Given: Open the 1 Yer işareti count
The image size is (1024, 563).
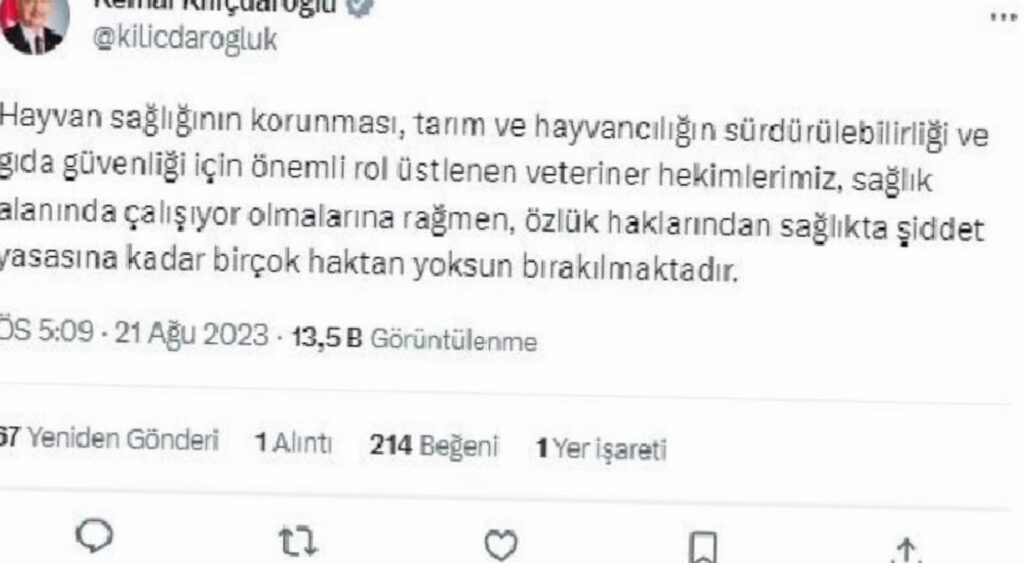Looking at the screenshot, I should click(x=601, y=449).
